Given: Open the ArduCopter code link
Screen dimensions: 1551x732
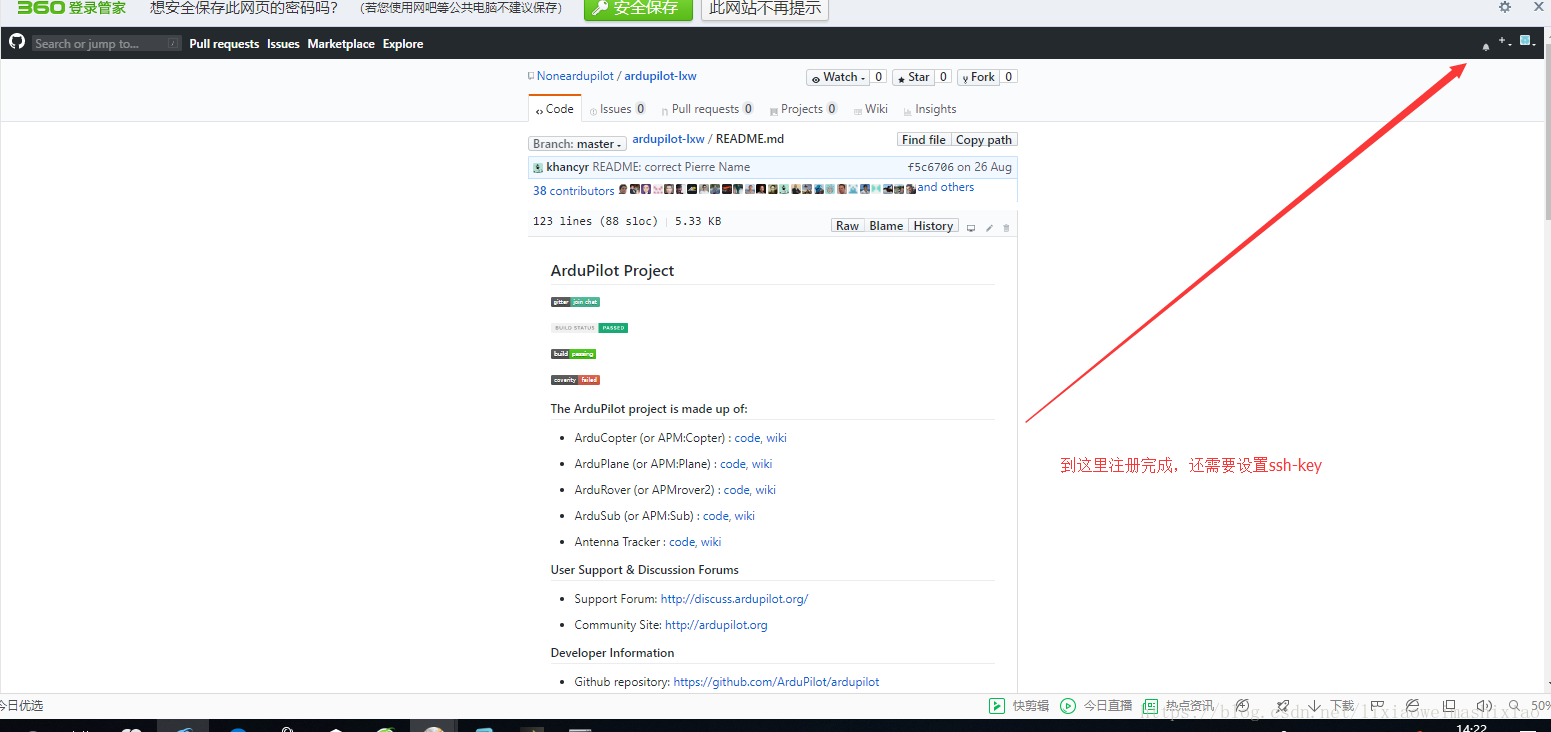Looking at the screenshot, I should coord(747,438).
